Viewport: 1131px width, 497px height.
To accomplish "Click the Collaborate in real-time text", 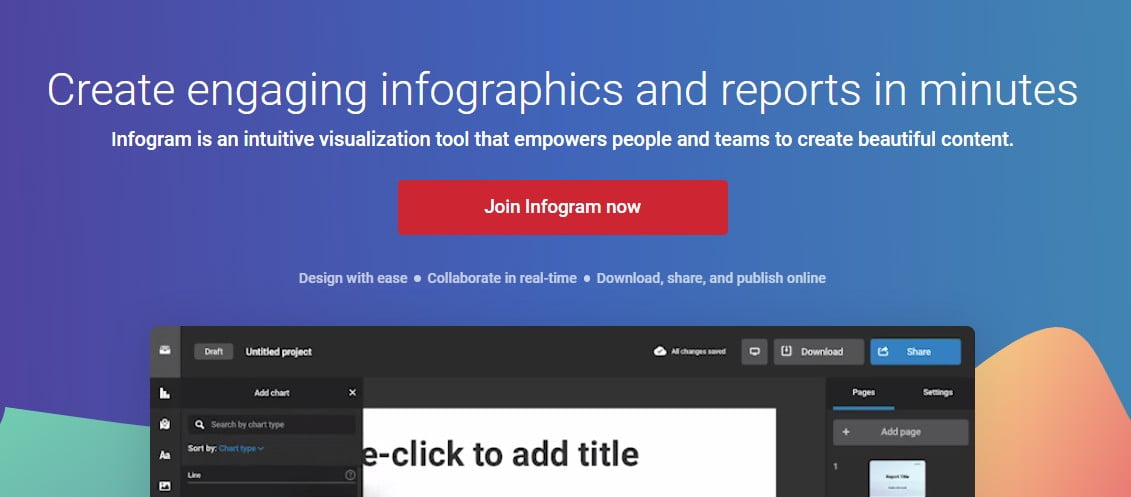I will coord(502,278).
